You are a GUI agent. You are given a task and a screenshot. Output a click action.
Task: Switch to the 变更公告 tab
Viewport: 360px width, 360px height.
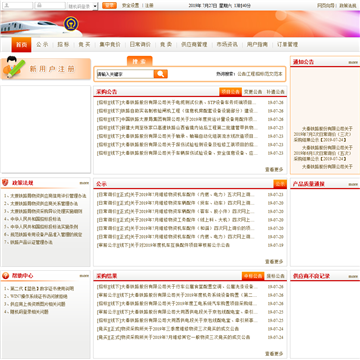point(253,92)
